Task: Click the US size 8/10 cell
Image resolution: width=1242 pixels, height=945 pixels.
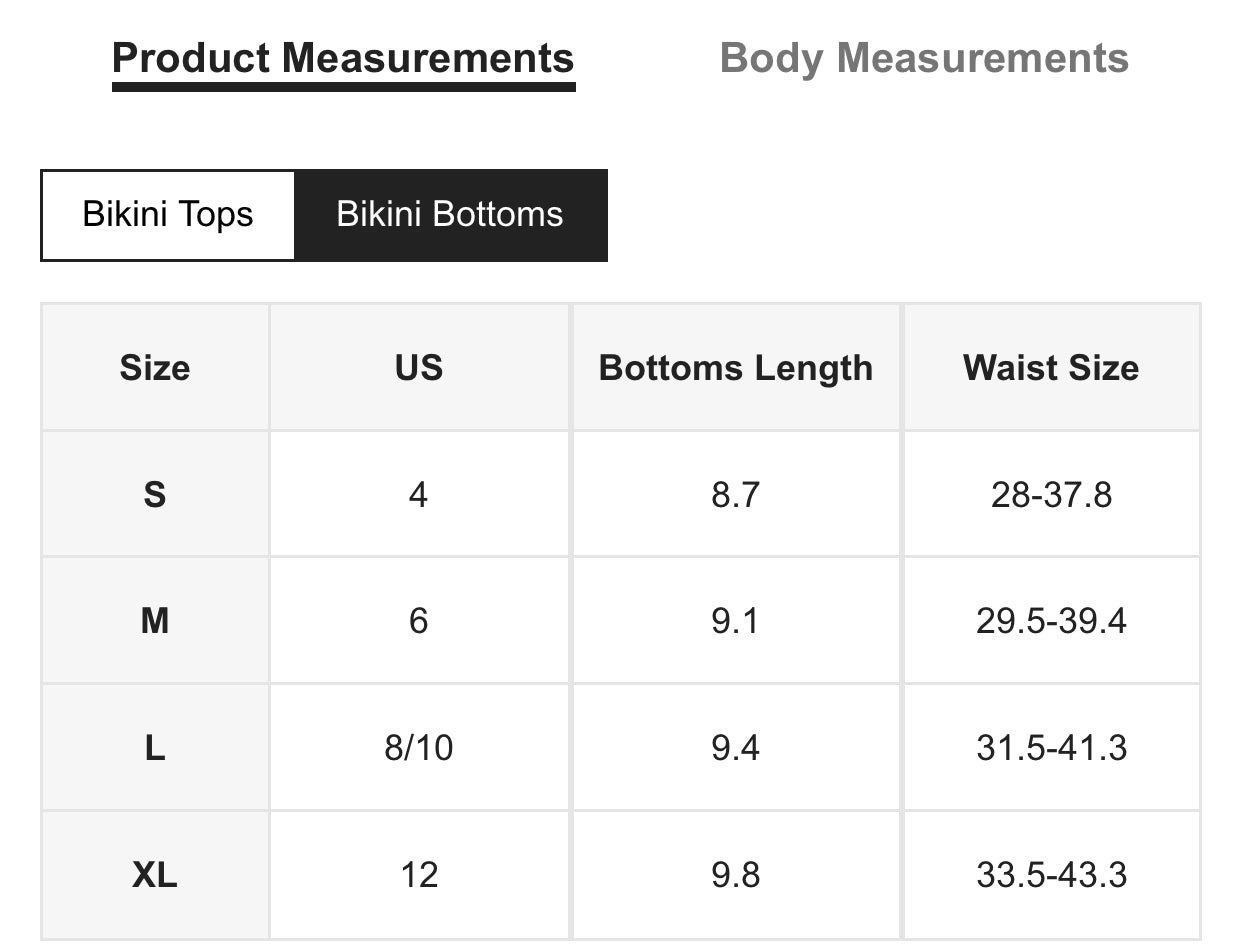Action: [x=419, y=748]
